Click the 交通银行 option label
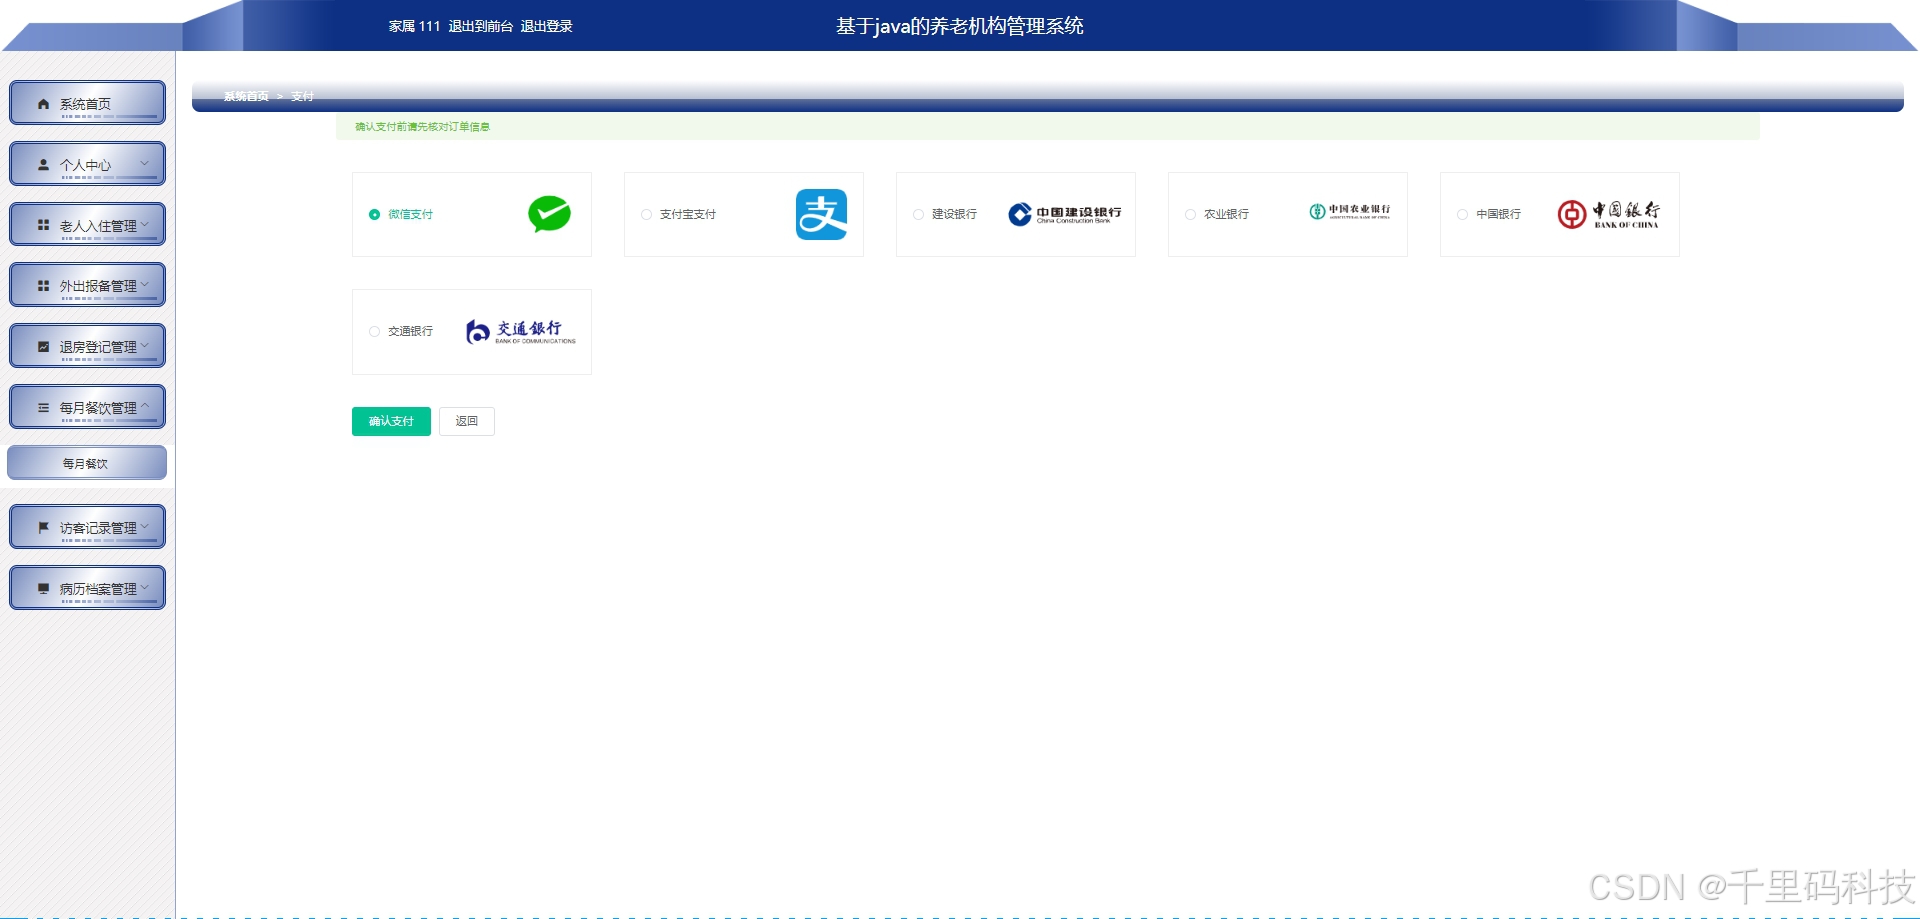This screenshot has width=1920, height=919. (x=410, y=331)
